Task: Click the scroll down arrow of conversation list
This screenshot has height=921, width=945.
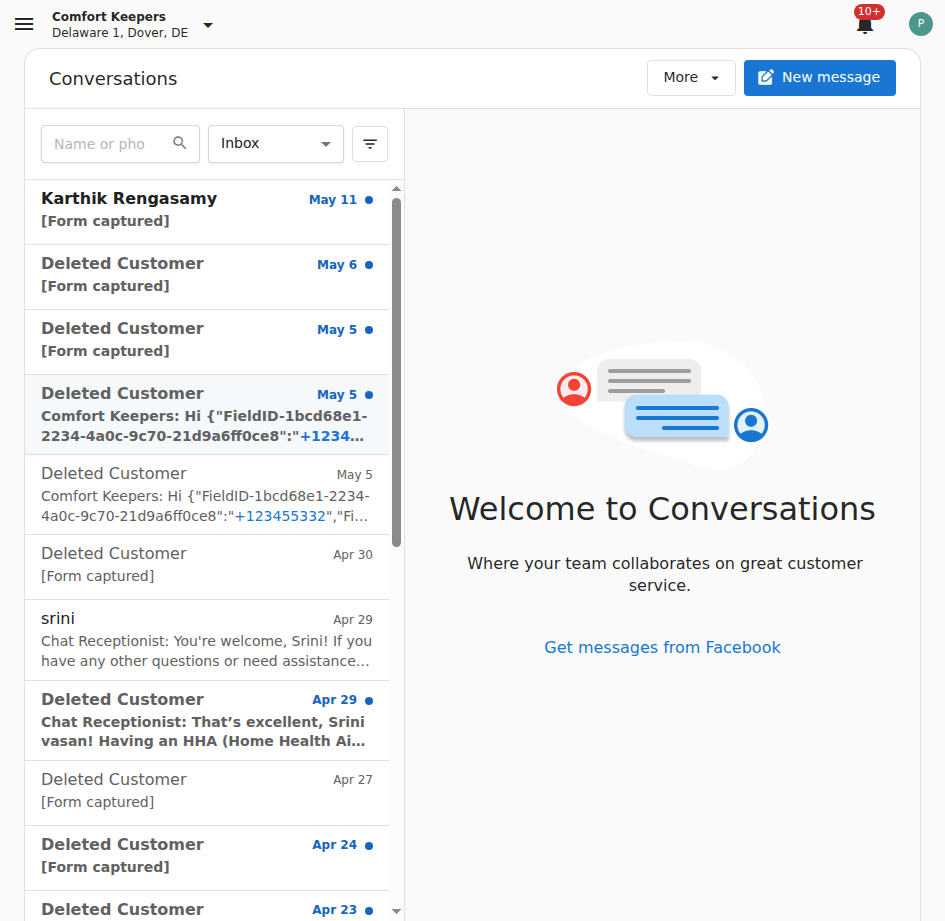Action: point(396,911)
